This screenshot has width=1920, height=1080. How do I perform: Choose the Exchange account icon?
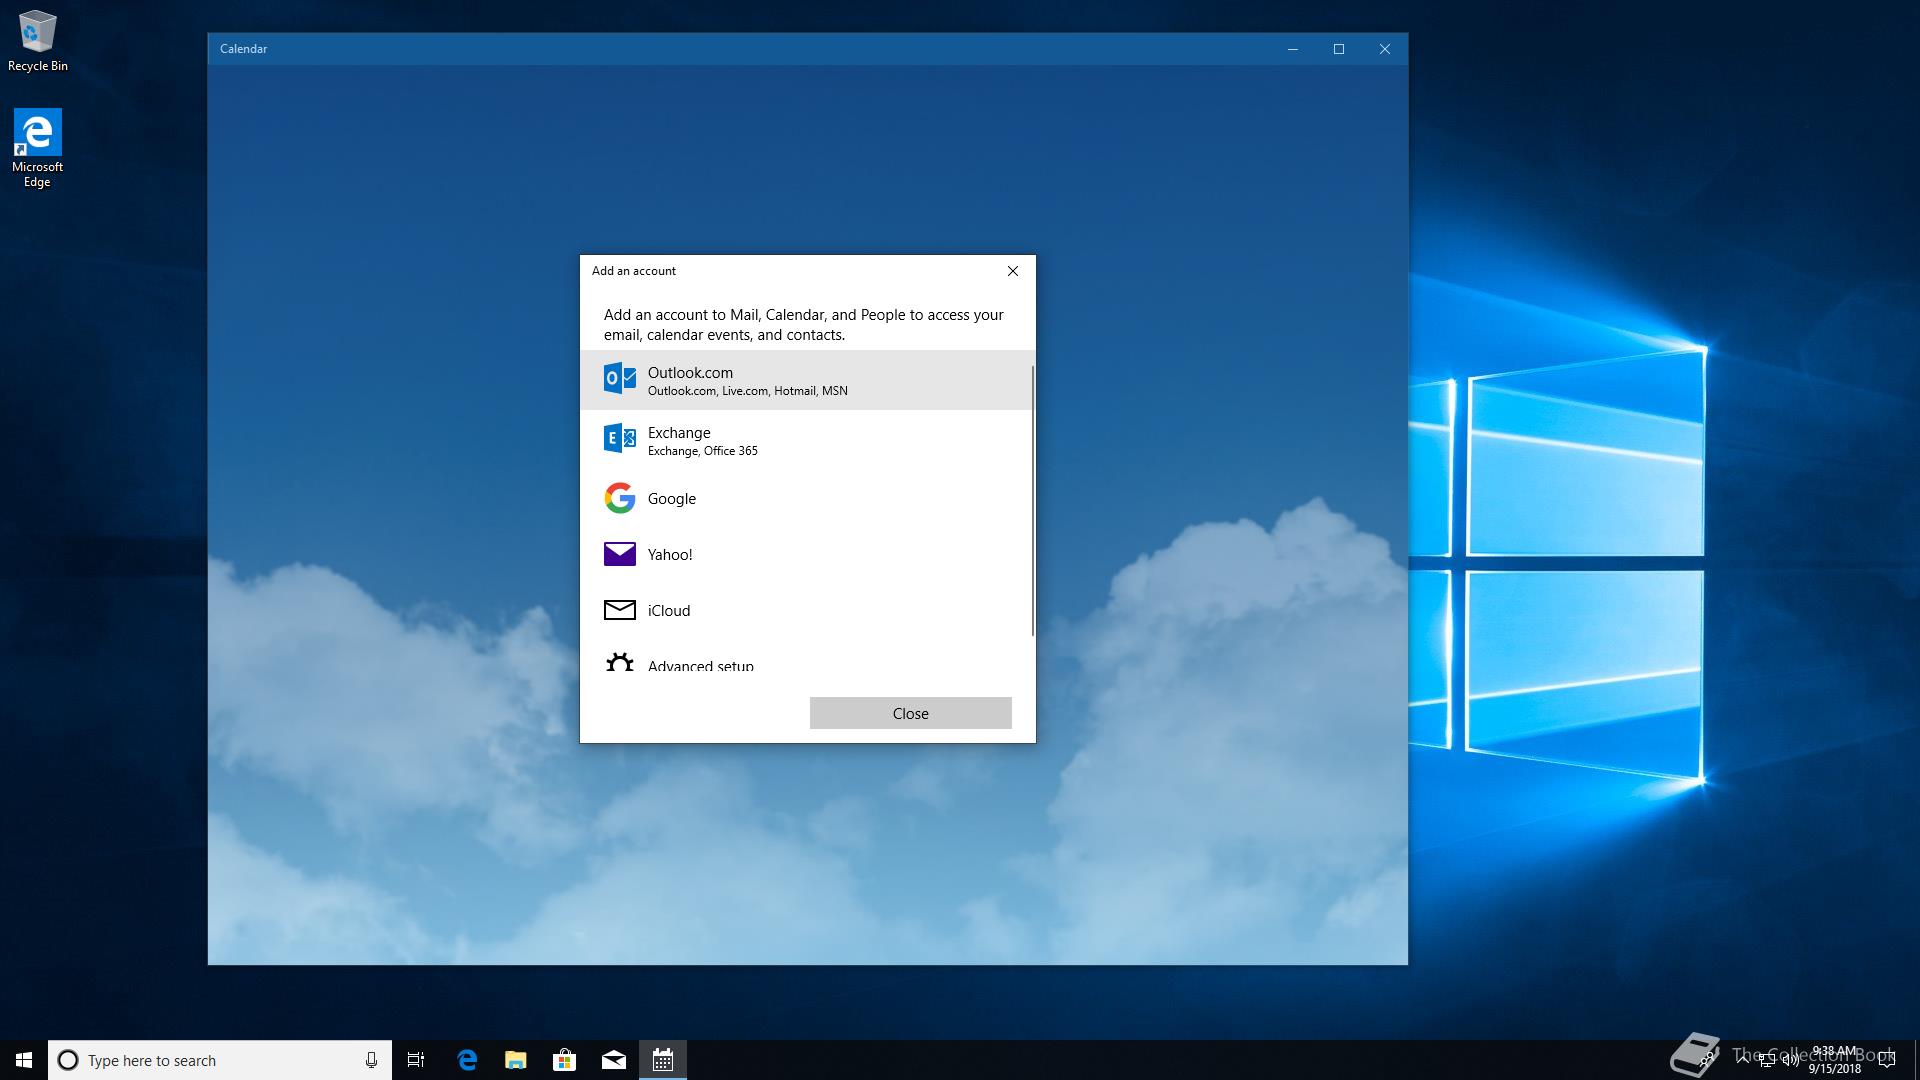[620, 438]
